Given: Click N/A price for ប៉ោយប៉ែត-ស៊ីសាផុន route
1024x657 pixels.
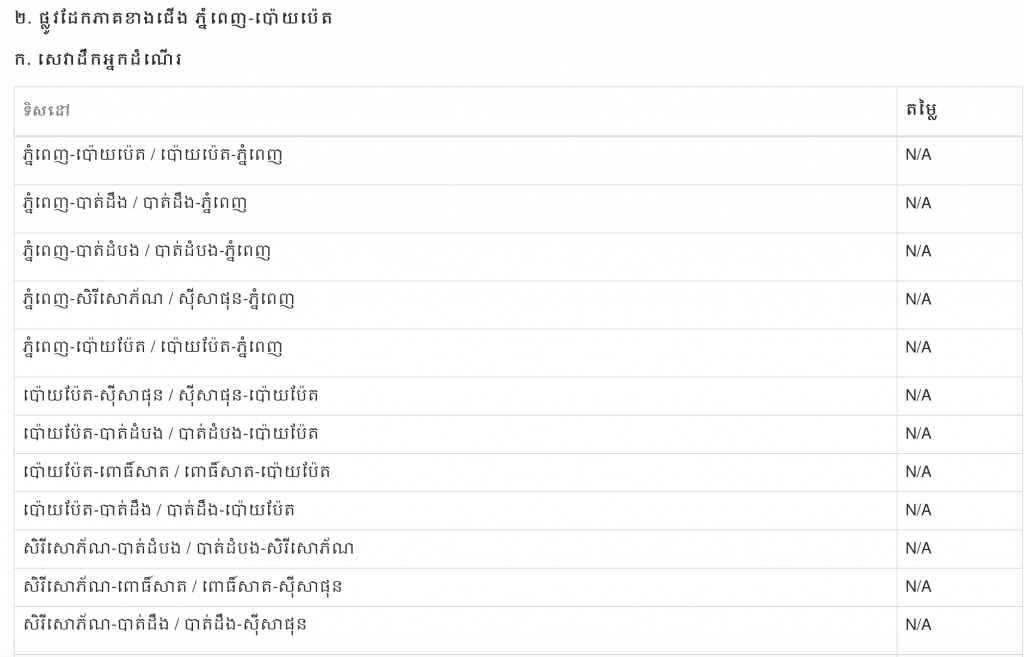Looking at the screenshot, I should coord(918,395).
